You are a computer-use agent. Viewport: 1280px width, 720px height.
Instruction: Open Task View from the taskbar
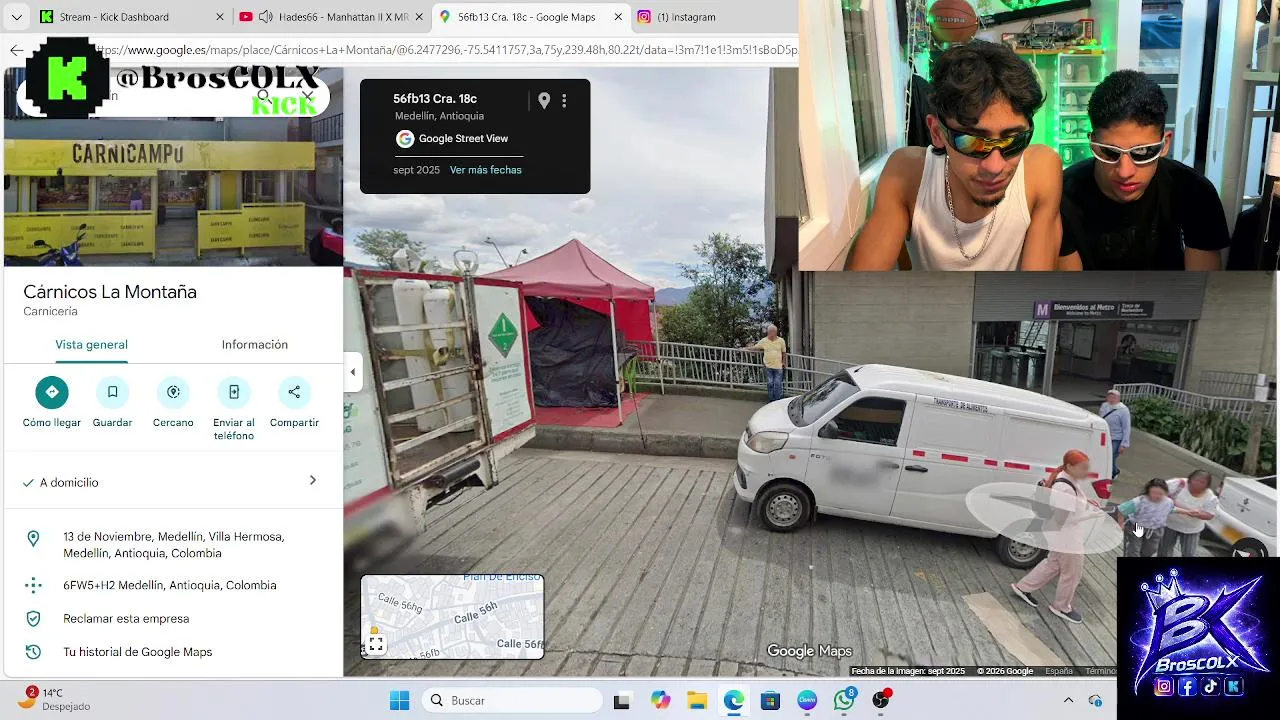point(621,700)
